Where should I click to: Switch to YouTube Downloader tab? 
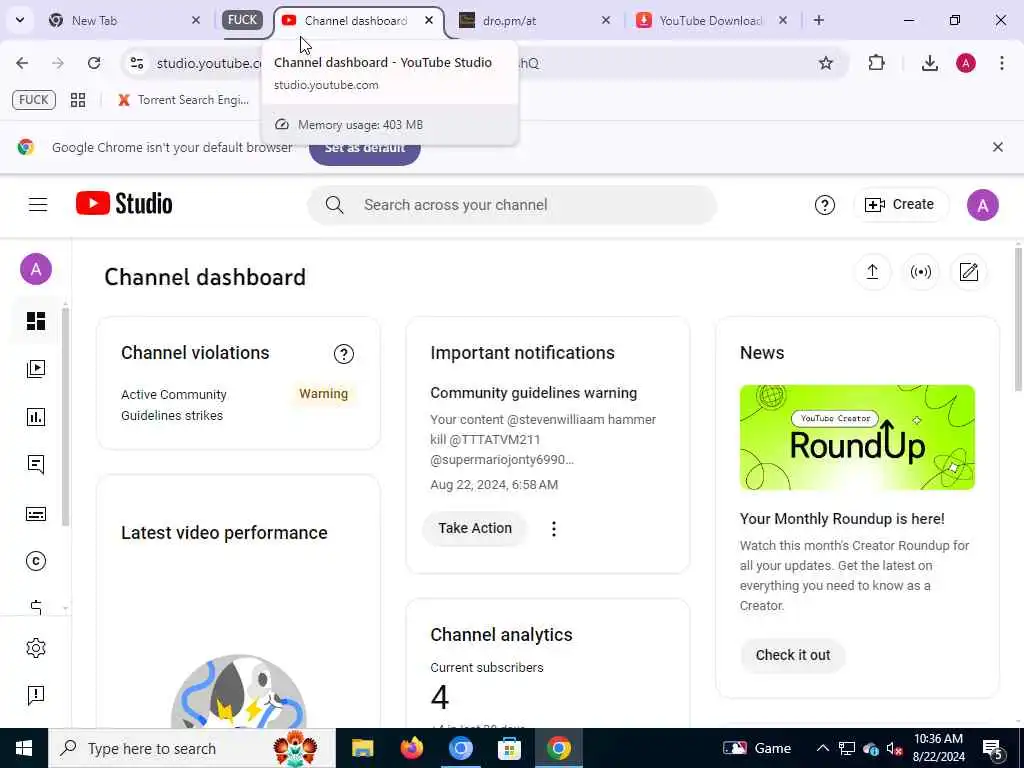711,21
